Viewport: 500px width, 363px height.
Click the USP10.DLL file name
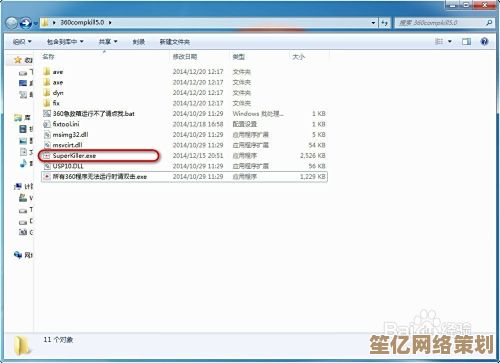(68, 166)
